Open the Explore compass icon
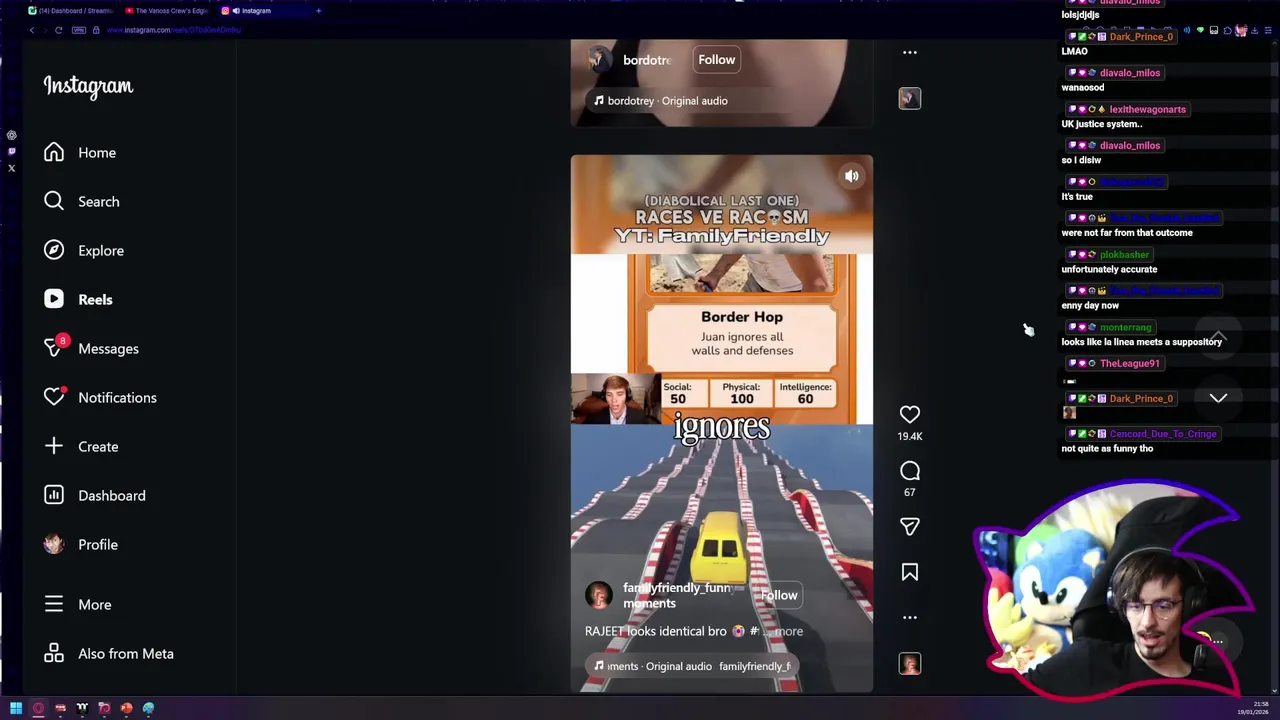Viewport: 1280px width, 720px height. [x=54, y=251]
